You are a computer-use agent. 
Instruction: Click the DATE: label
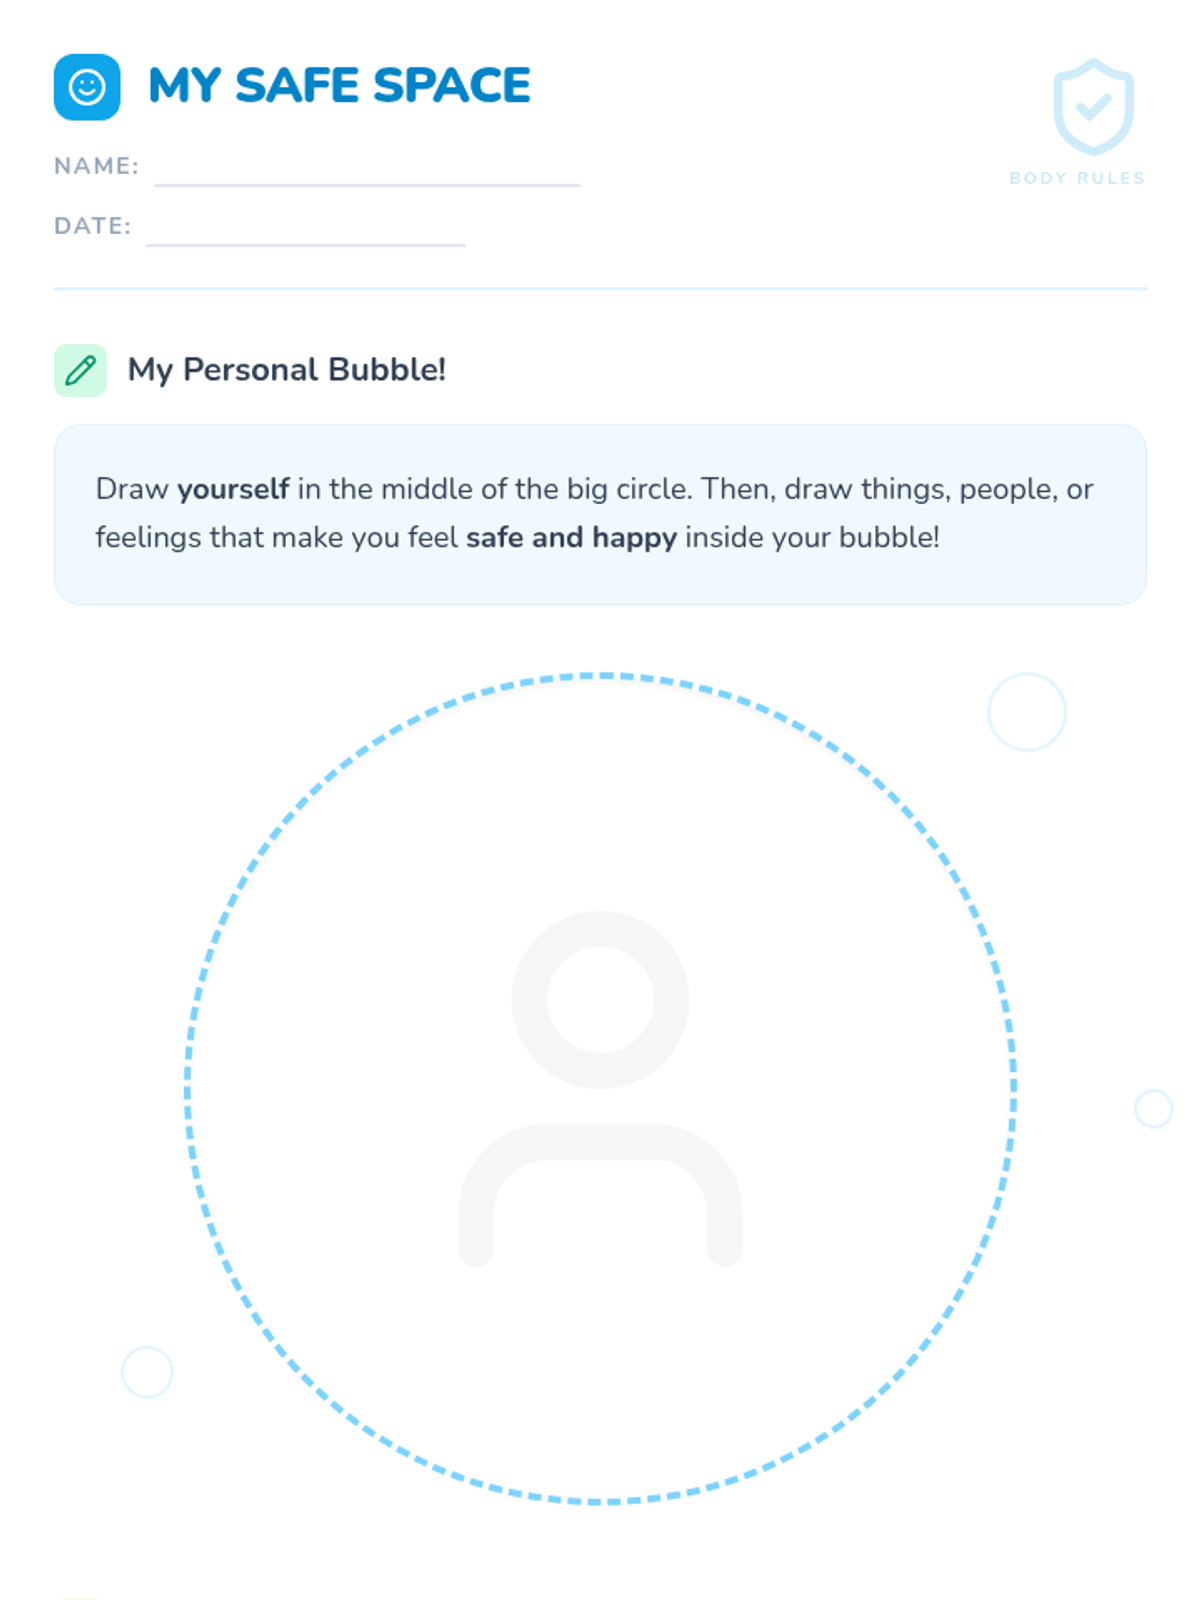[92, 226]
